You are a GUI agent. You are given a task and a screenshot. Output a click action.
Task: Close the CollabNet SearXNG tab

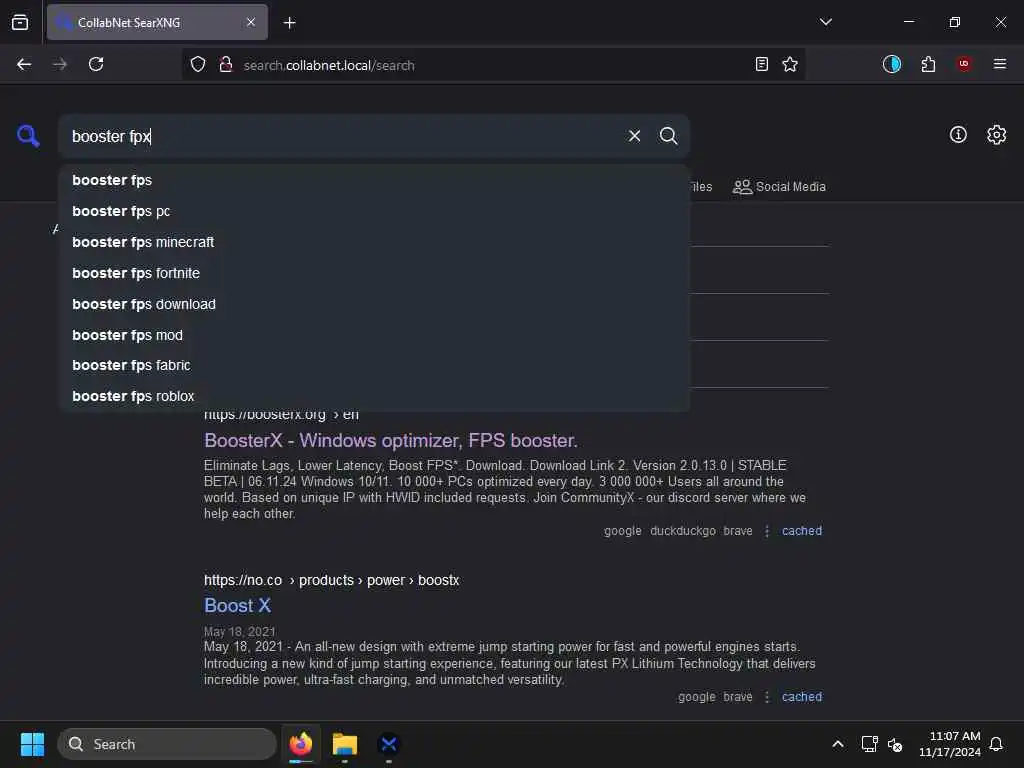click(251, 22)
